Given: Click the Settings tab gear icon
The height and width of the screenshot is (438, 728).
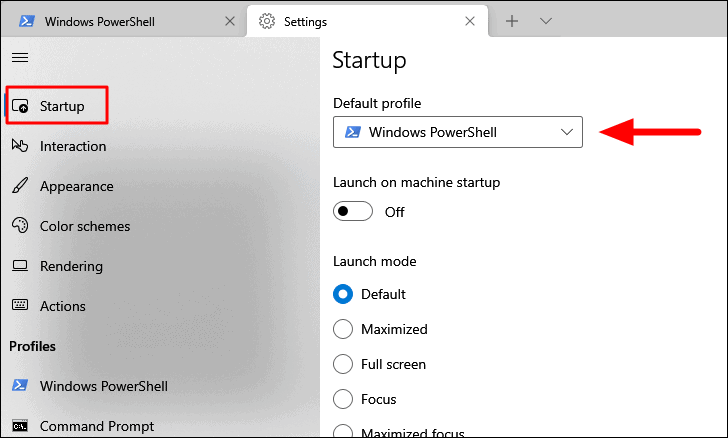Looking at the screenshot, I should coord(267,21).
